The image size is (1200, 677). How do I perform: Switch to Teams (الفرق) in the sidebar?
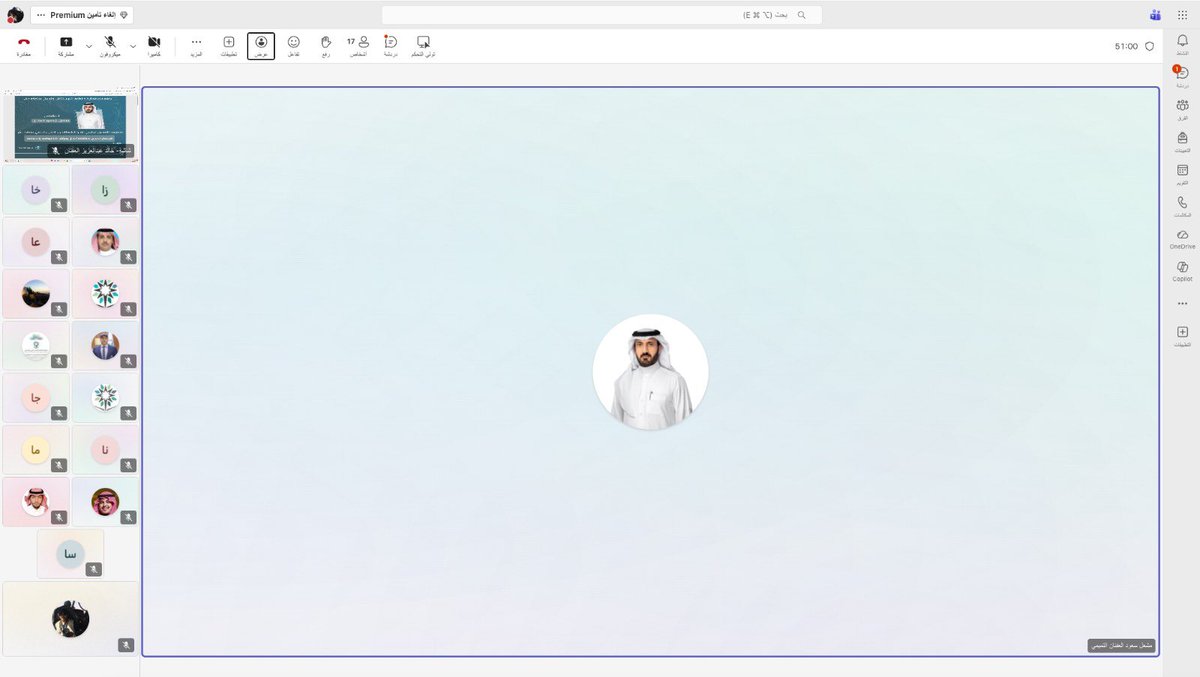(x=1182, y=105)
